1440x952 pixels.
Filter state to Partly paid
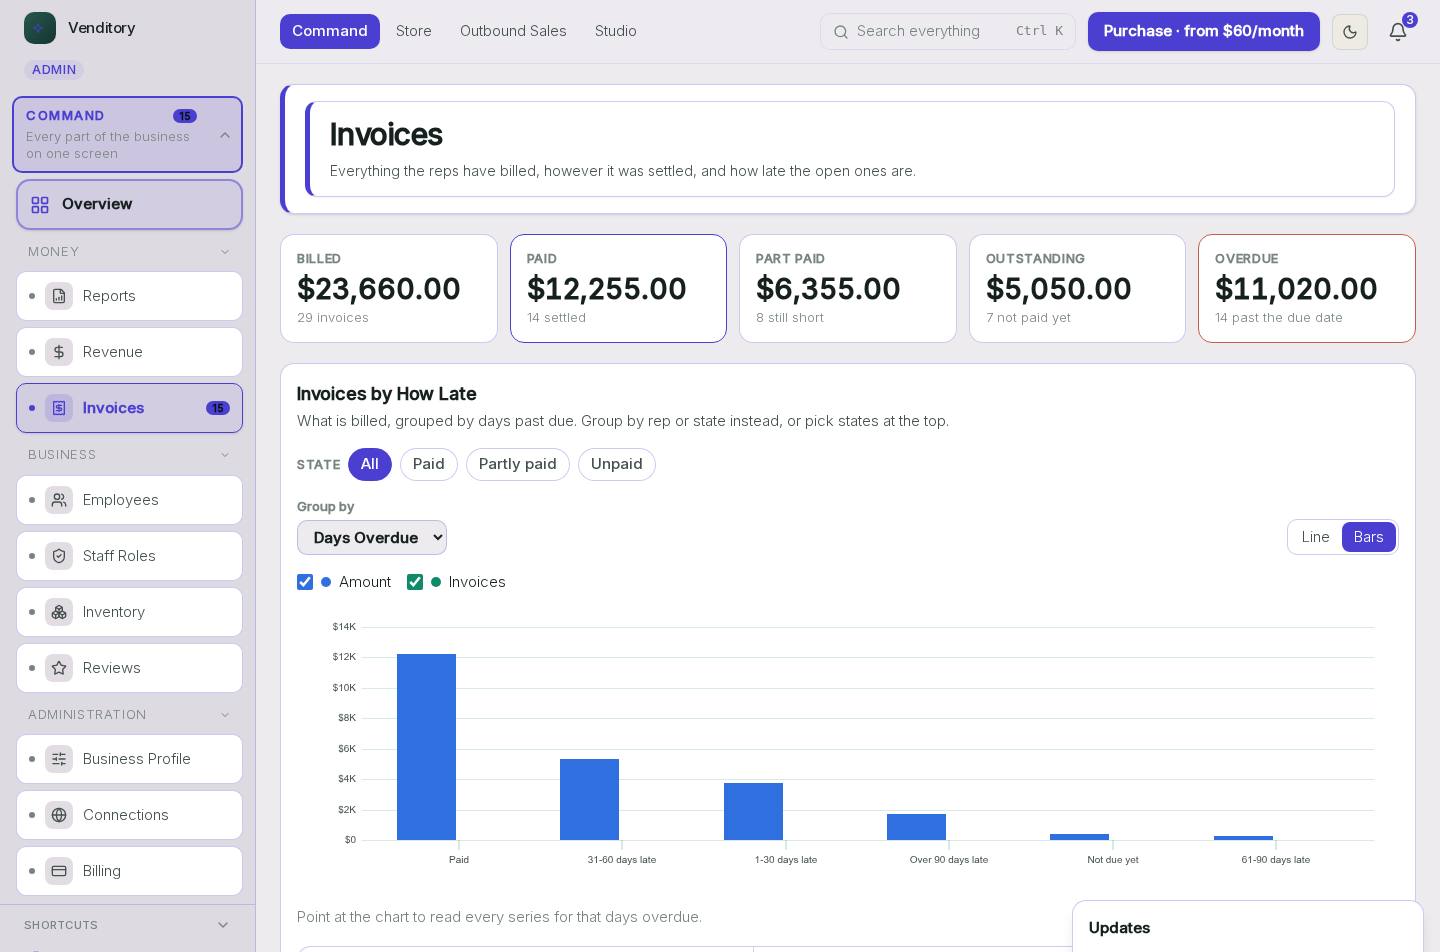[518, 464]
